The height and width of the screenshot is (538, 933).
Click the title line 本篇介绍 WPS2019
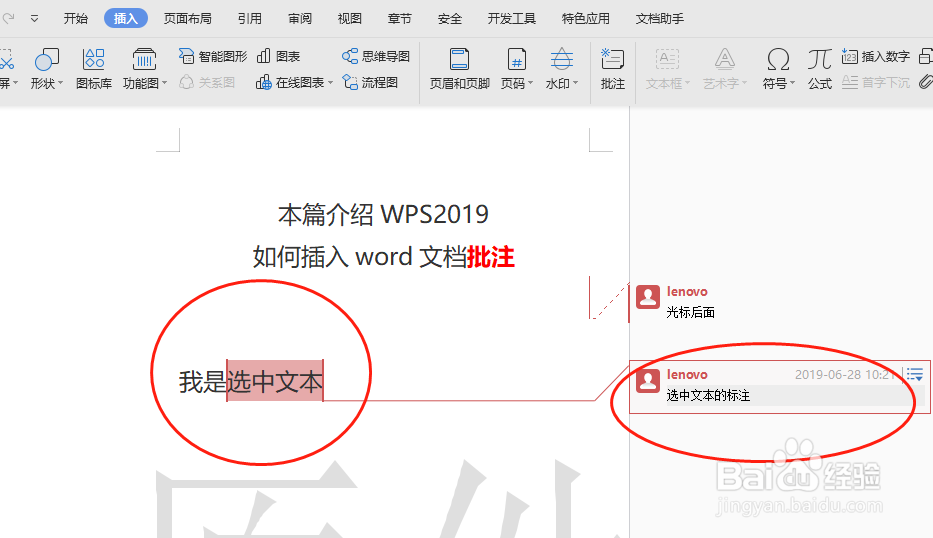click(x=383, y=214)
